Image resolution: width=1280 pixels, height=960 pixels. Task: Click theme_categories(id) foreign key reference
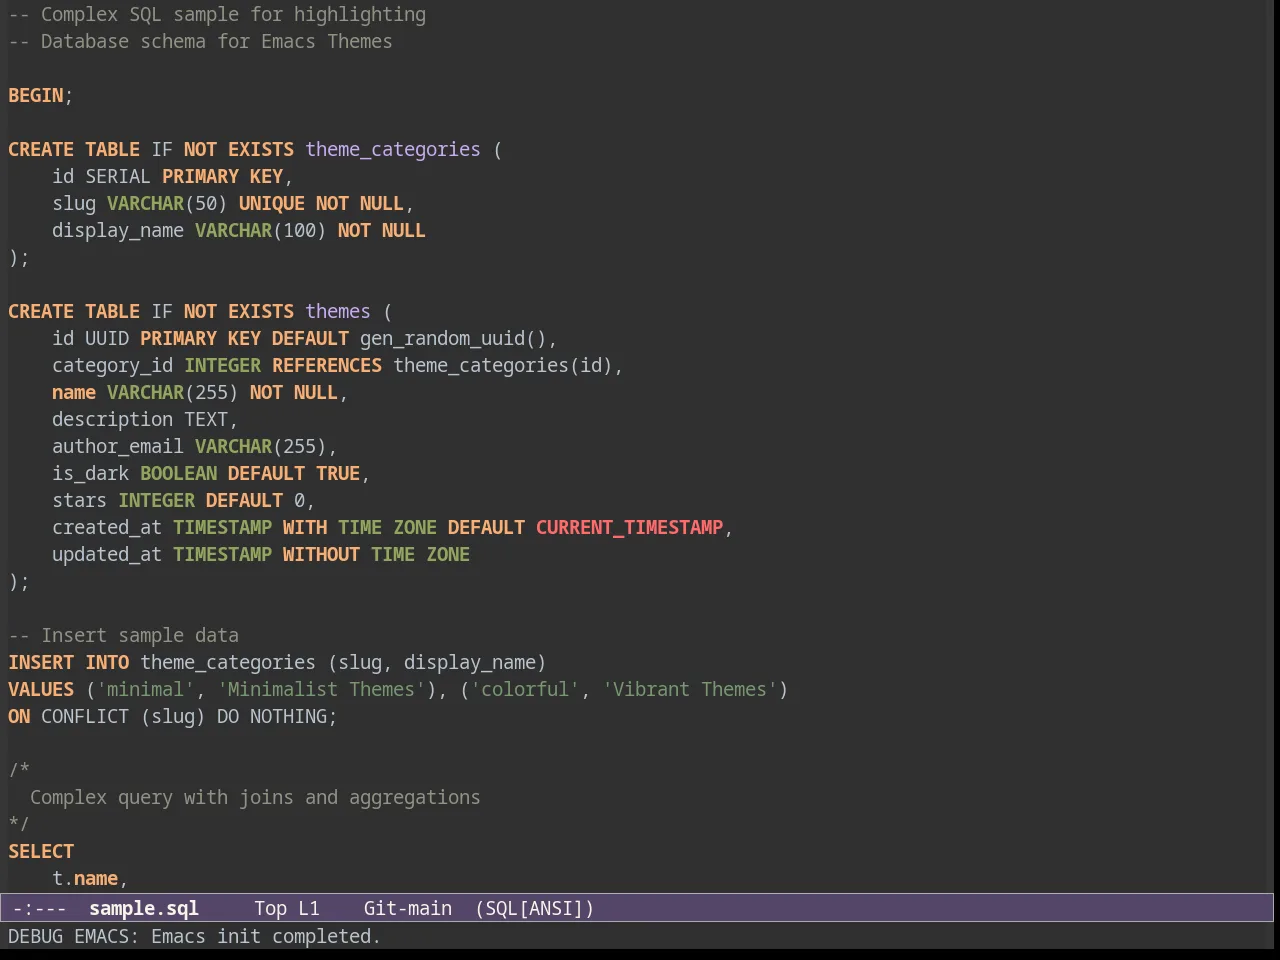503,365
